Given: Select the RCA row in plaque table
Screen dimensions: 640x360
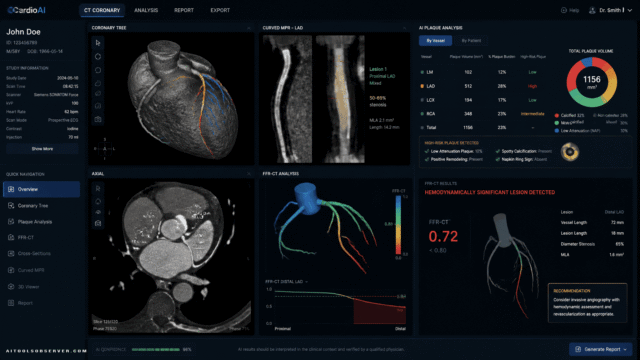Looking at the screenshot, I should click(x=483, y=114).
